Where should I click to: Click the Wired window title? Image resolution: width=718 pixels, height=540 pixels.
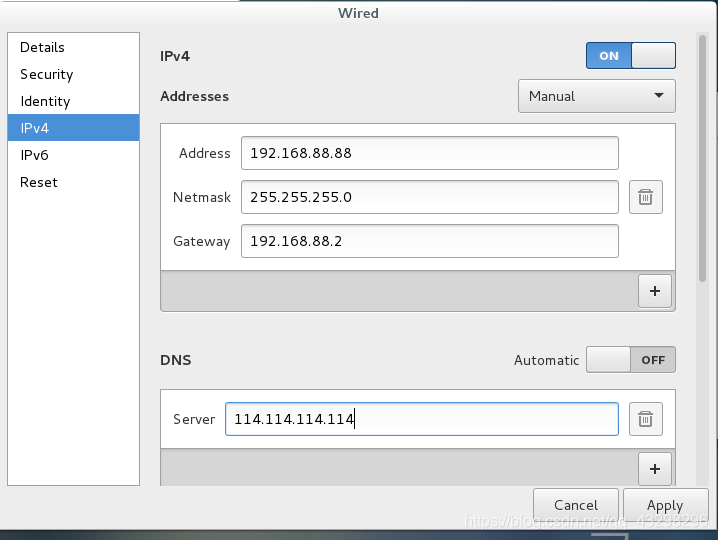pos(358,13)
